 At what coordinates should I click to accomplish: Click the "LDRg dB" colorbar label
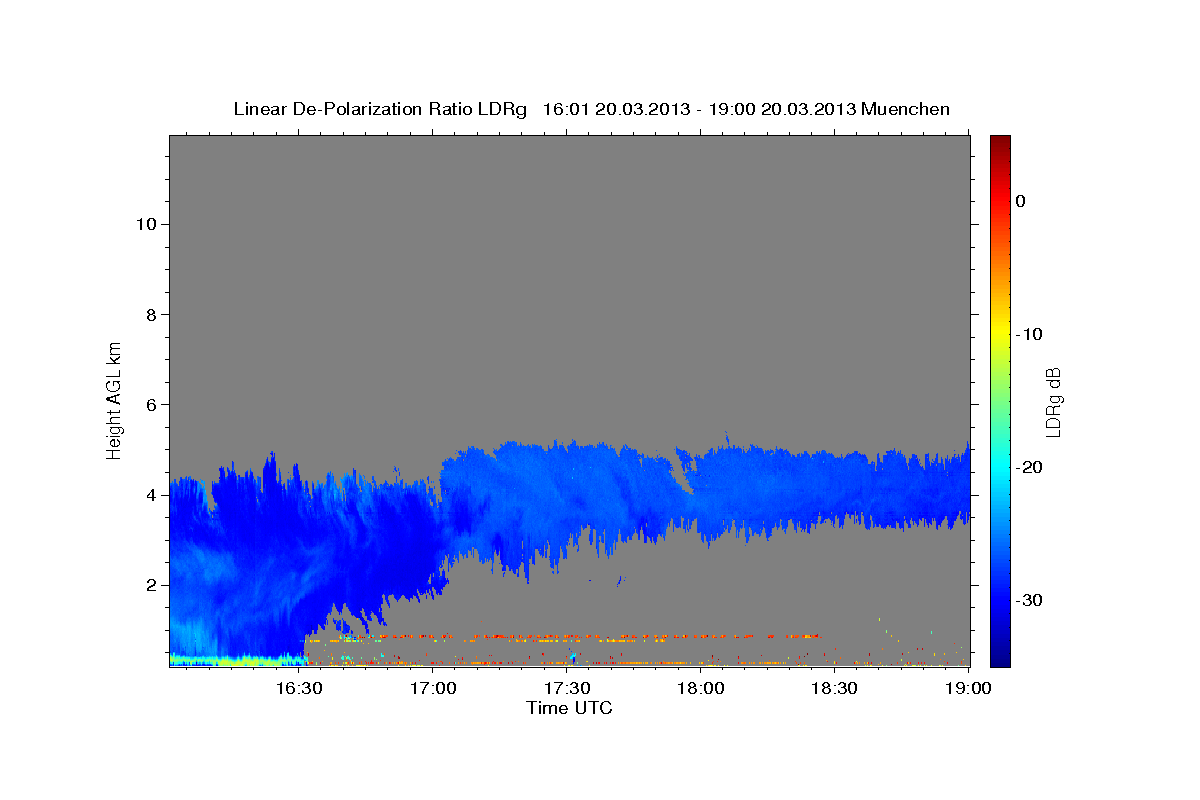[1053, 402]
